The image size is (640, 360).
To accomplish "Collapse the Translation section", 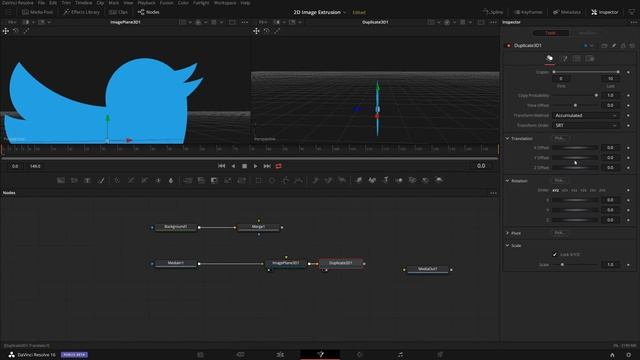I will 507,138.
